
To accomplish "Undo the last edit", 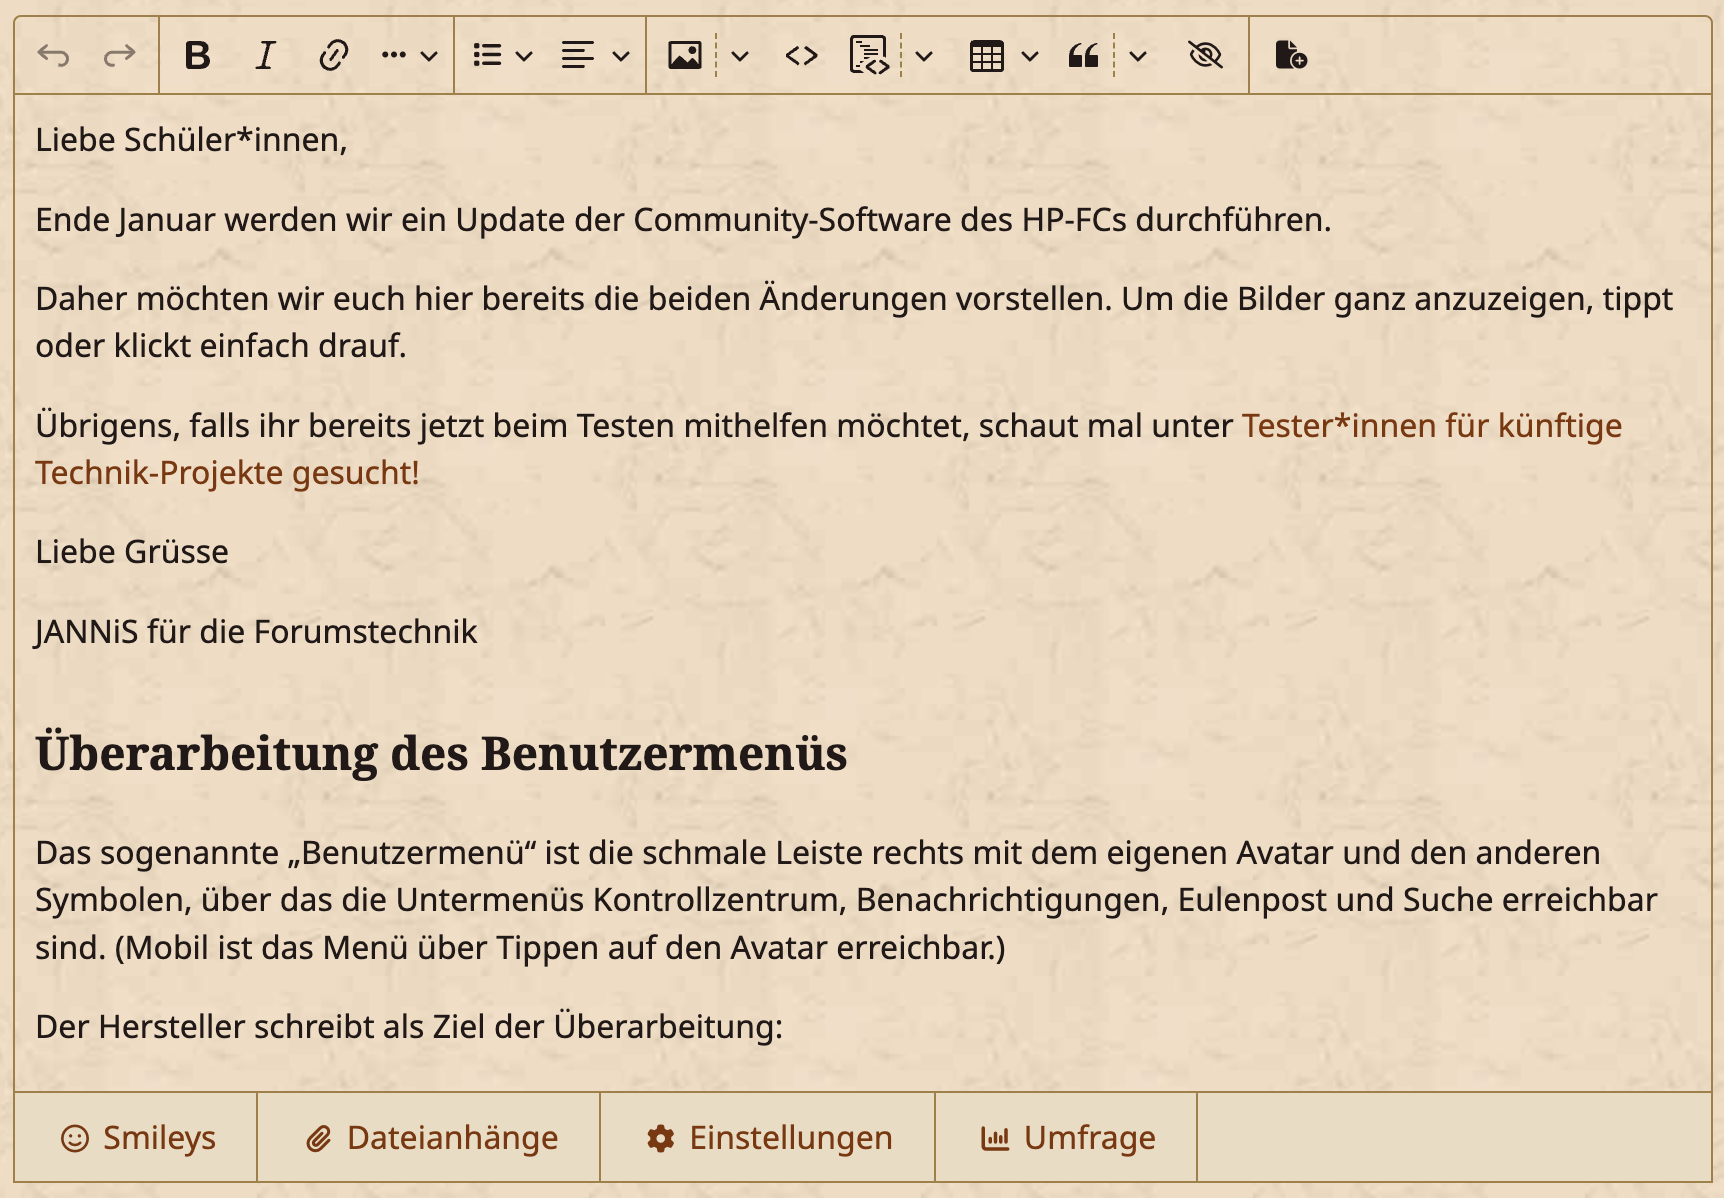I will click(53, 56).
